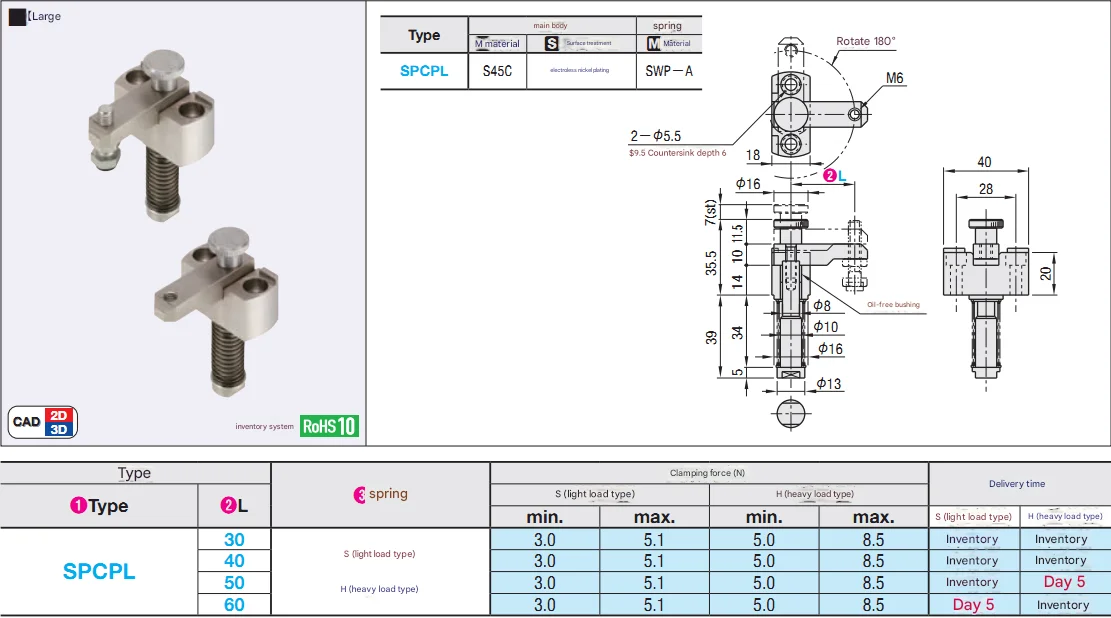Choose L value 50

pyautogui.click(x=234, y=583)
